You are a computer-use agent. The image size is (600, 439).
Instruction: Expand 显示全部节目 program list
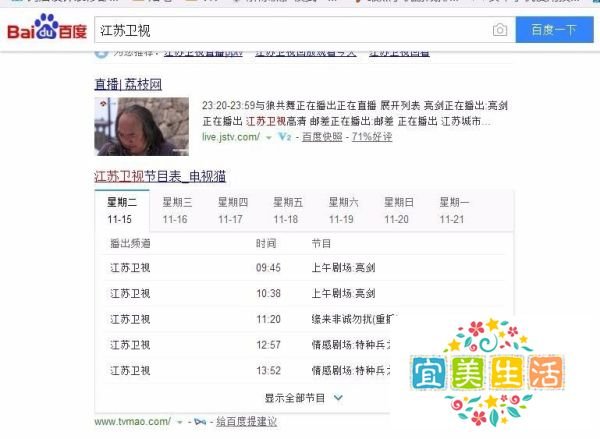coord(303,398)
